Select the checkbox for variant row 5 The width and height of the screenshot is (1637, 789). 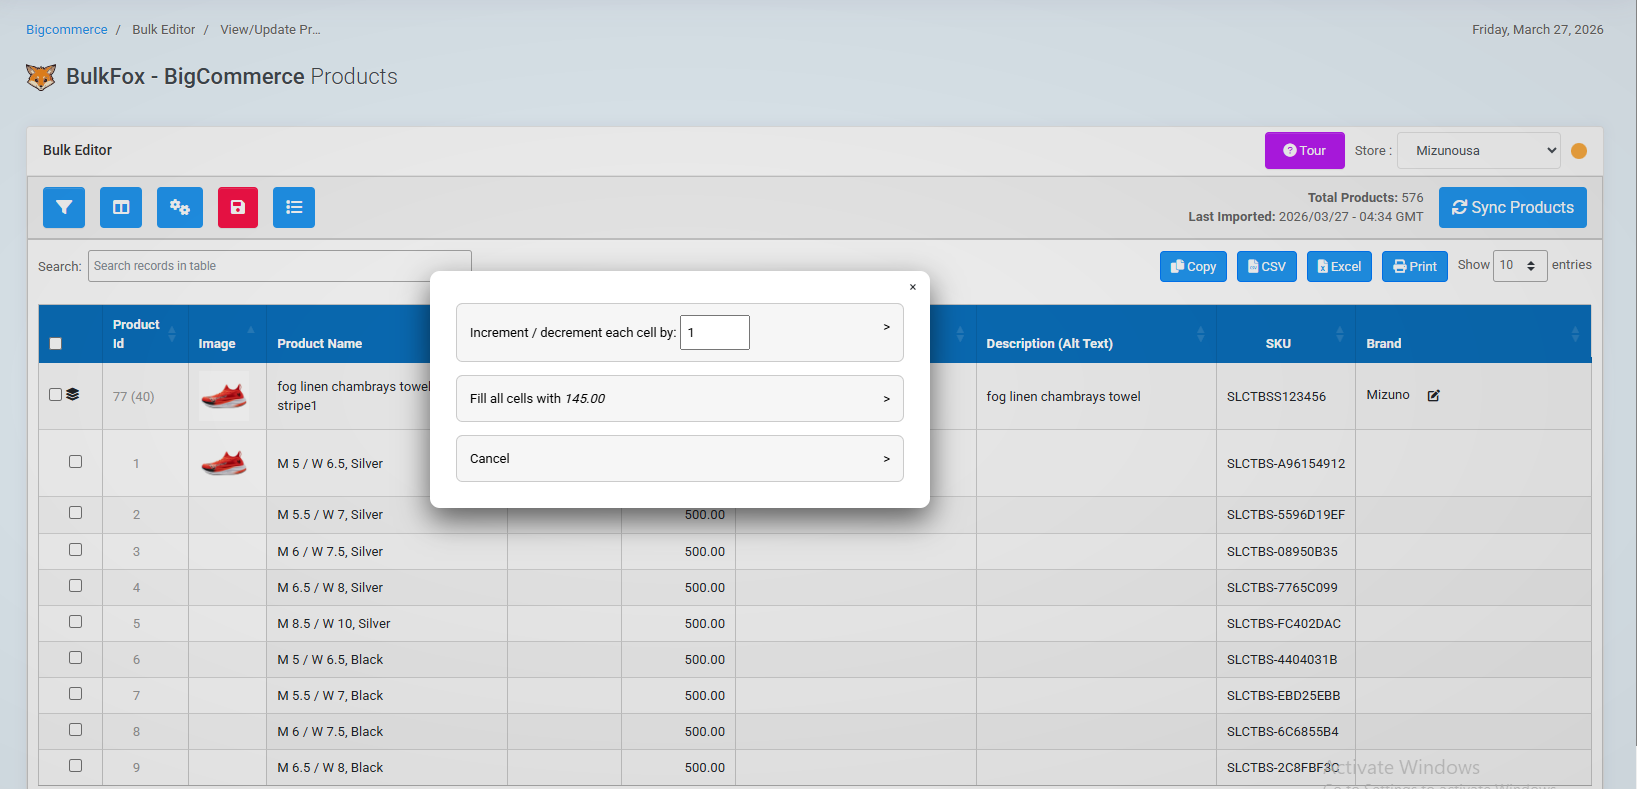(x=75, y=621)
